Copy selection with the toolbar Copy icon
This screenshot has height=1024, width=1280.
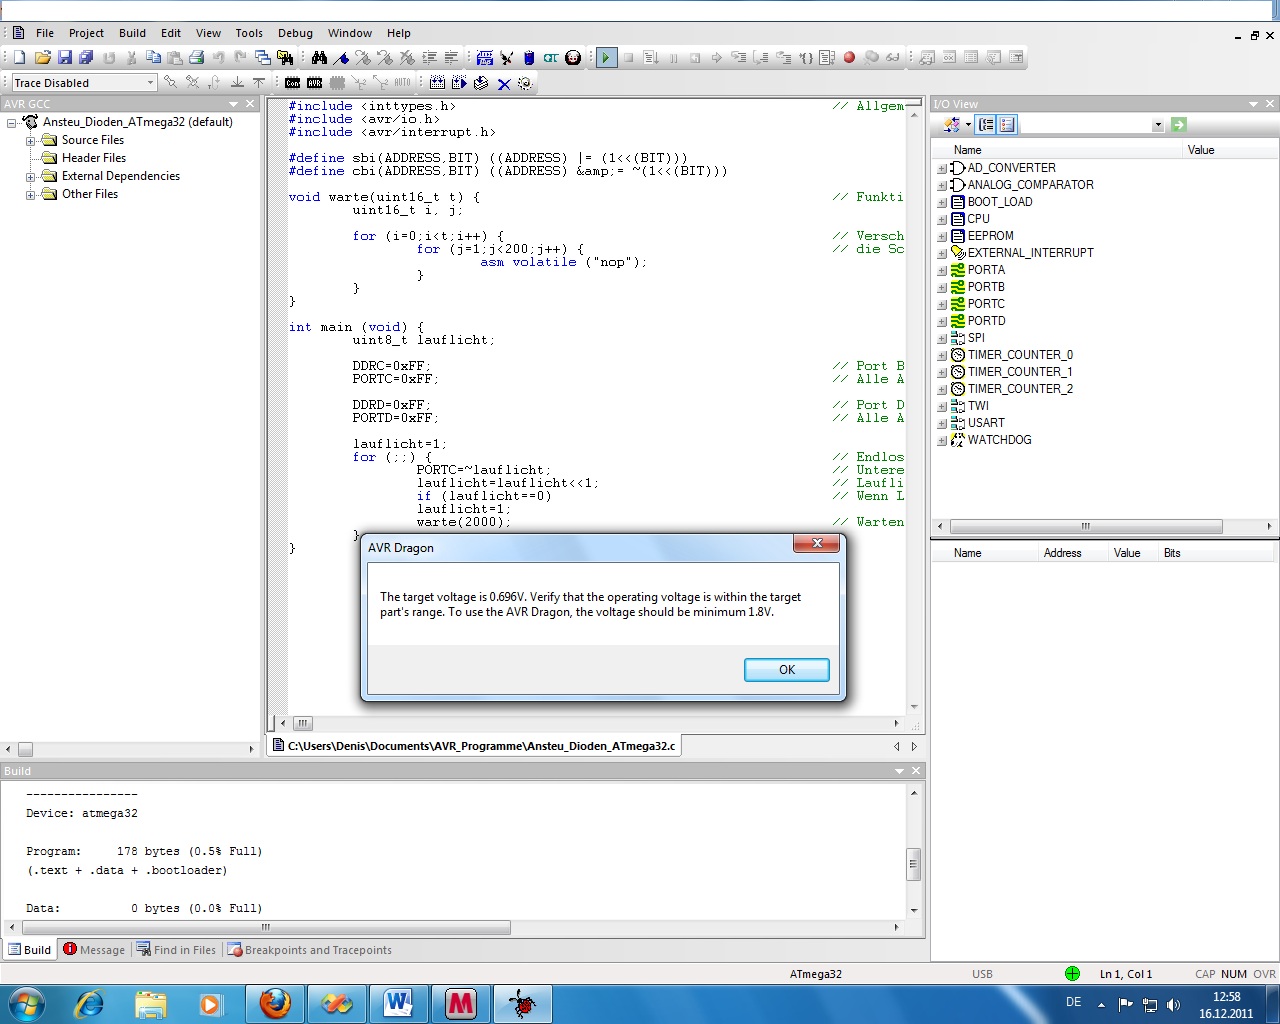coord(153,58)
